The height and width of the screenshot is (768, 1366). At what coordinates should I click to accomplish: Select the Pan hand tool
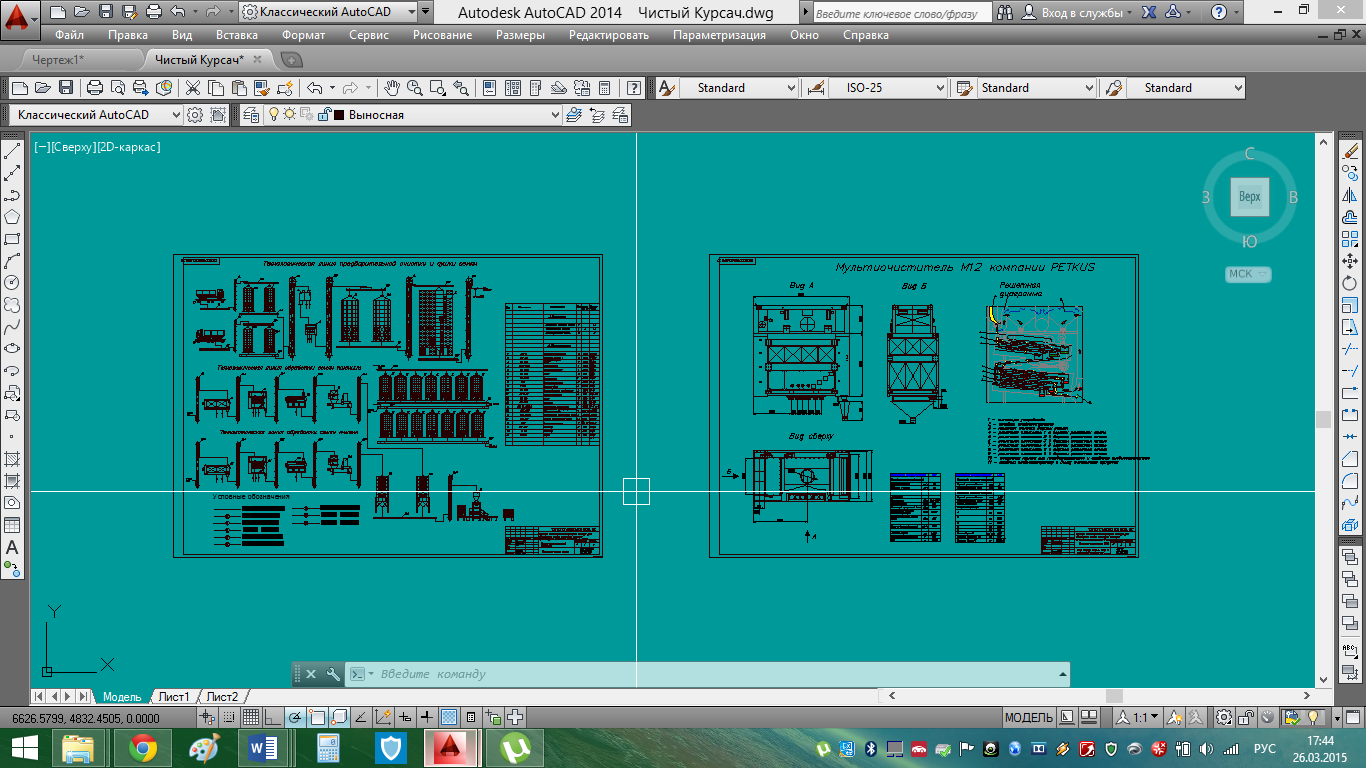393,88
